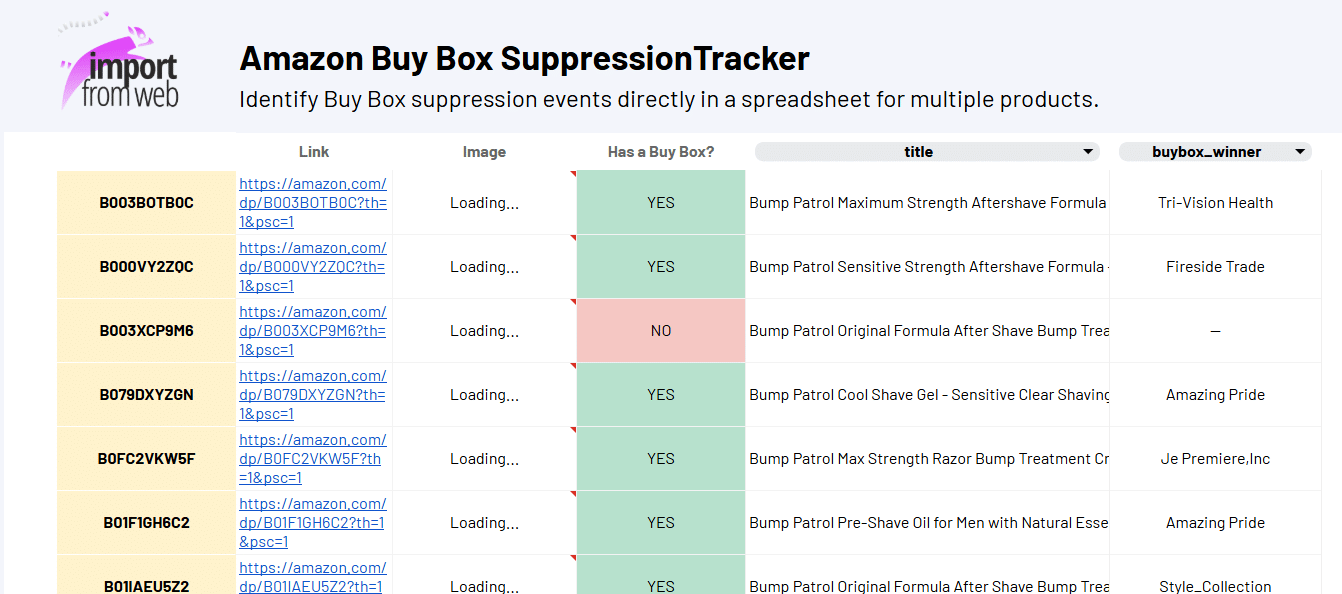Viewport: 1342px width, 594px height.
Task: Select the Tri-Vision Health winner cell
Action: 1215,203
